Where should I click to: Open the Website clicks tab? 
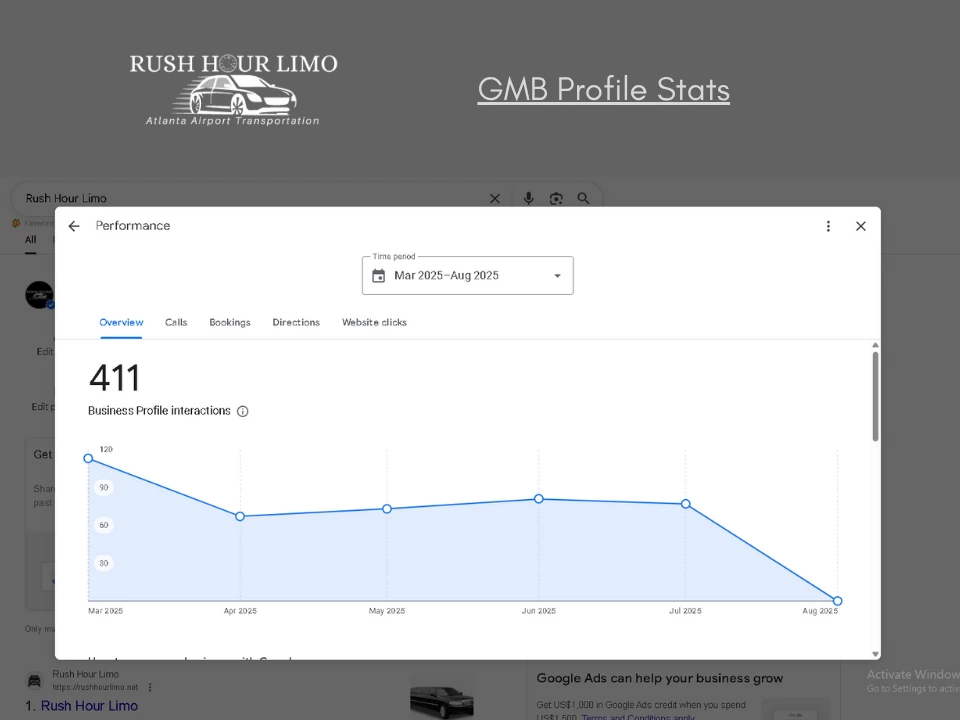(x=374, y=322)
